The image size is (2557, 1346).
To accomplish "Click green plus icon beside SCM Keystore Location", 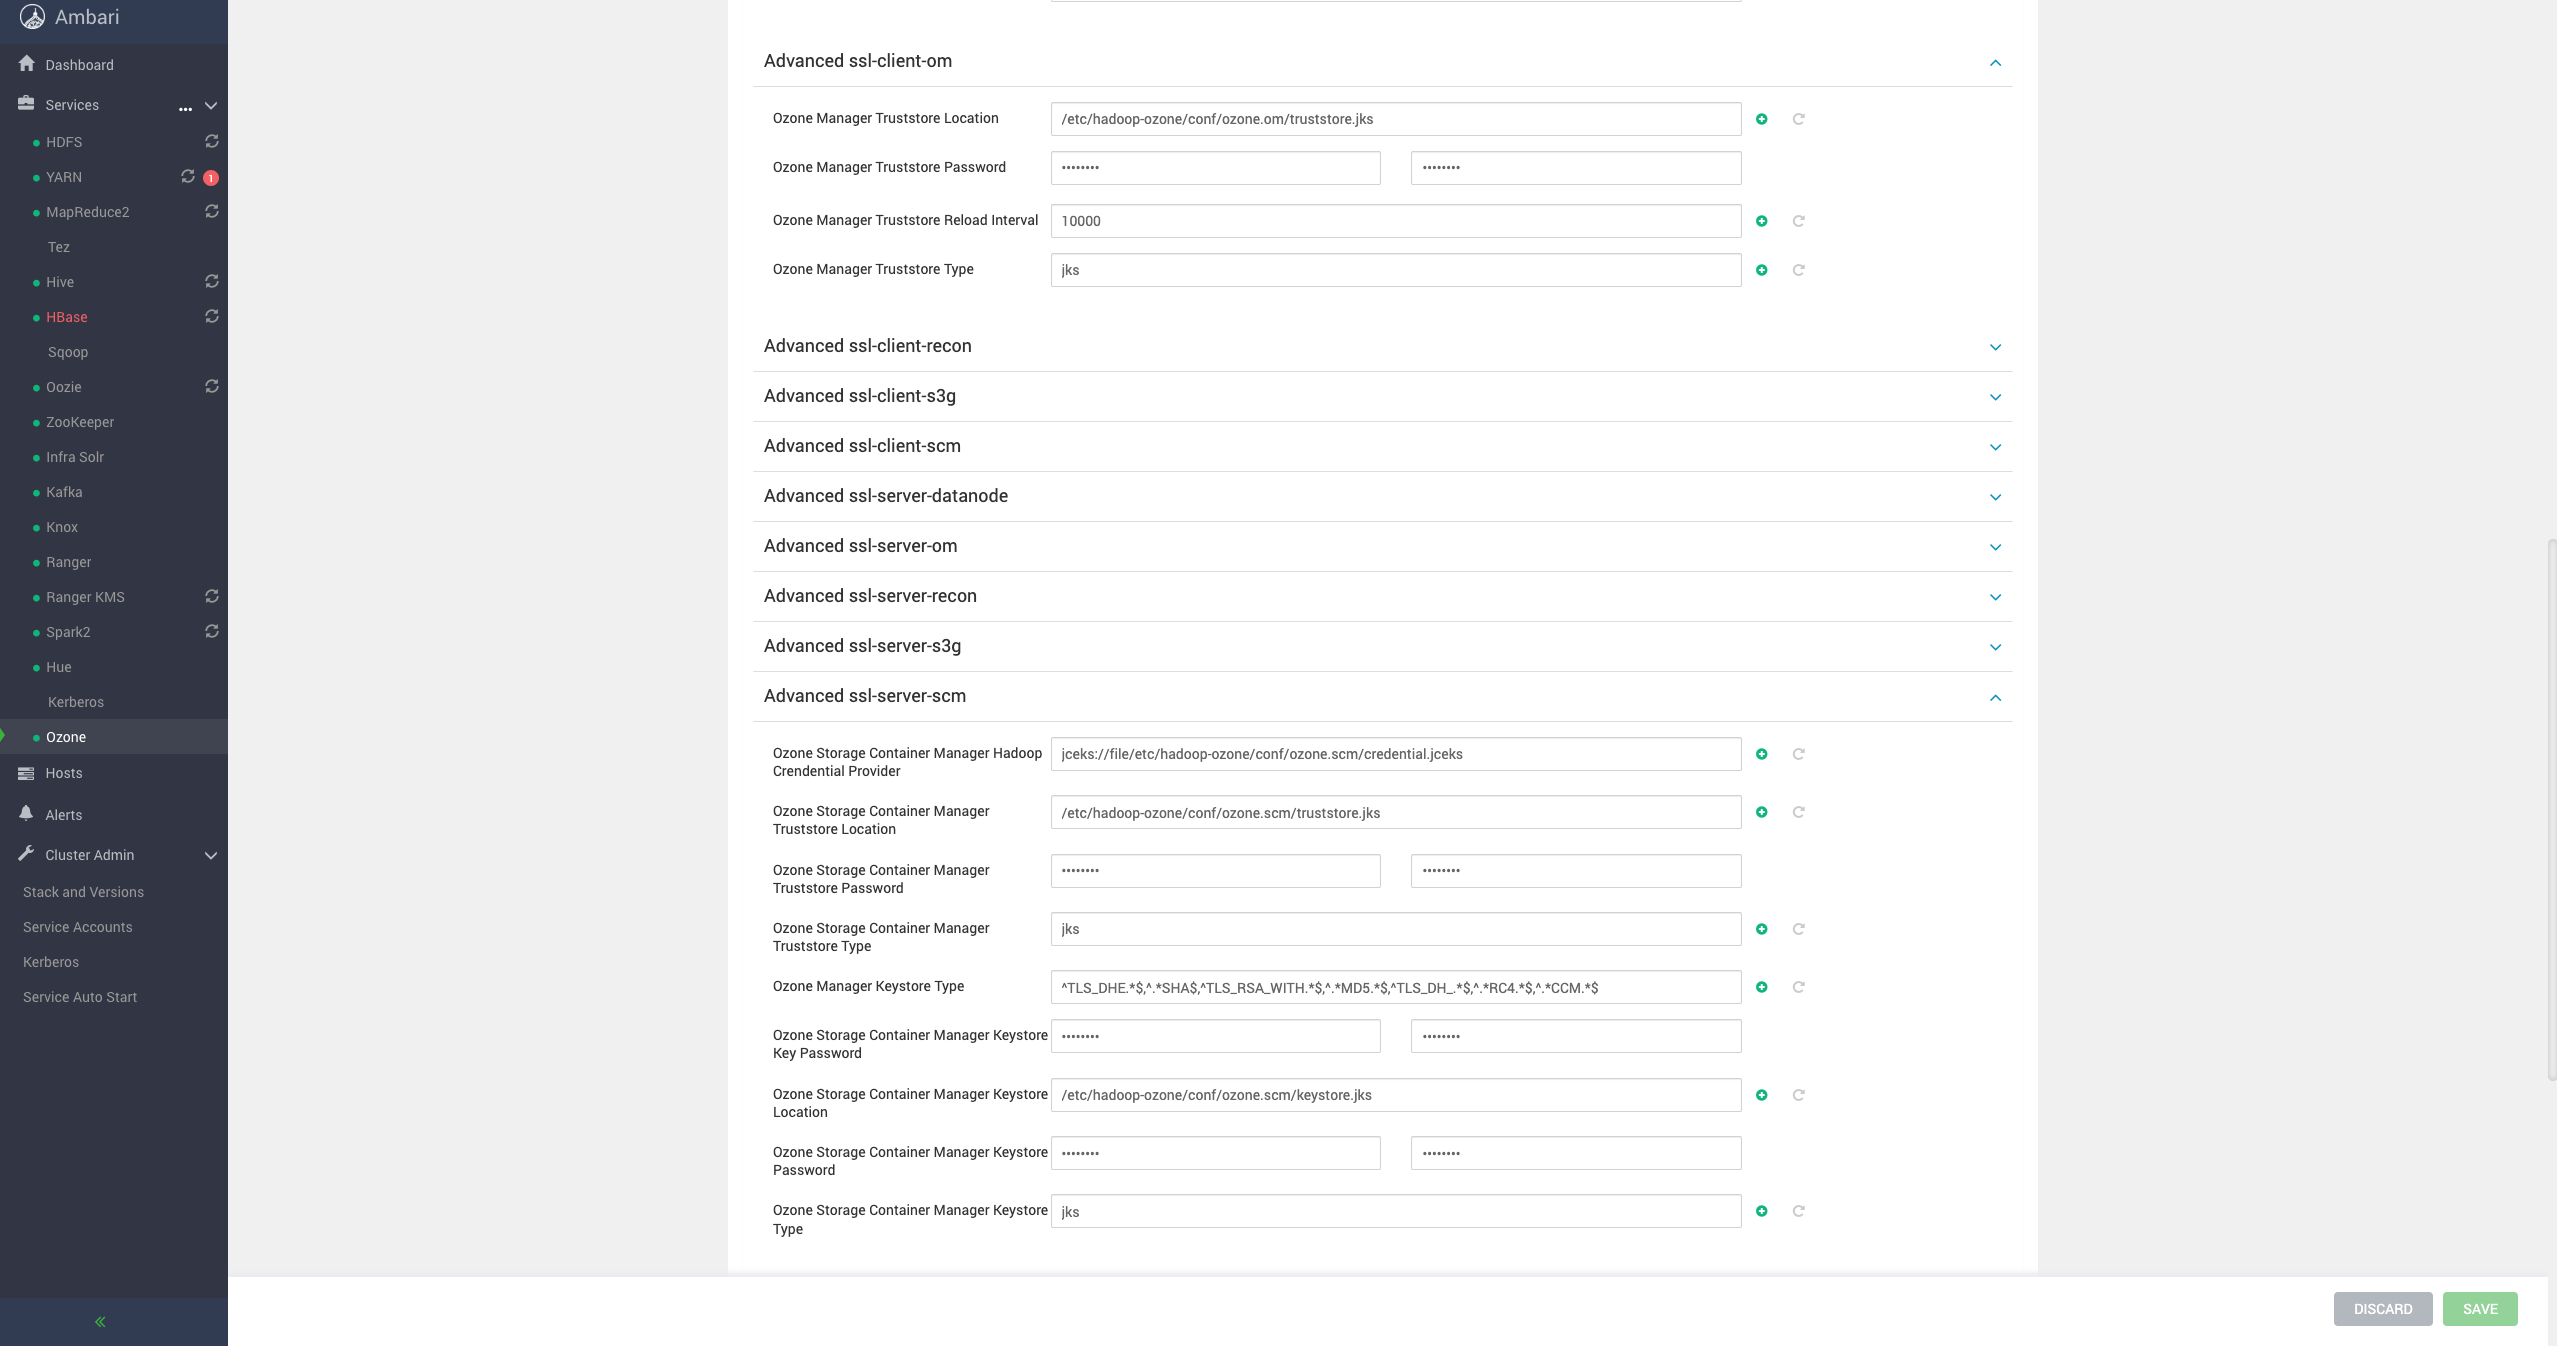I will tap(1762, 1095).
